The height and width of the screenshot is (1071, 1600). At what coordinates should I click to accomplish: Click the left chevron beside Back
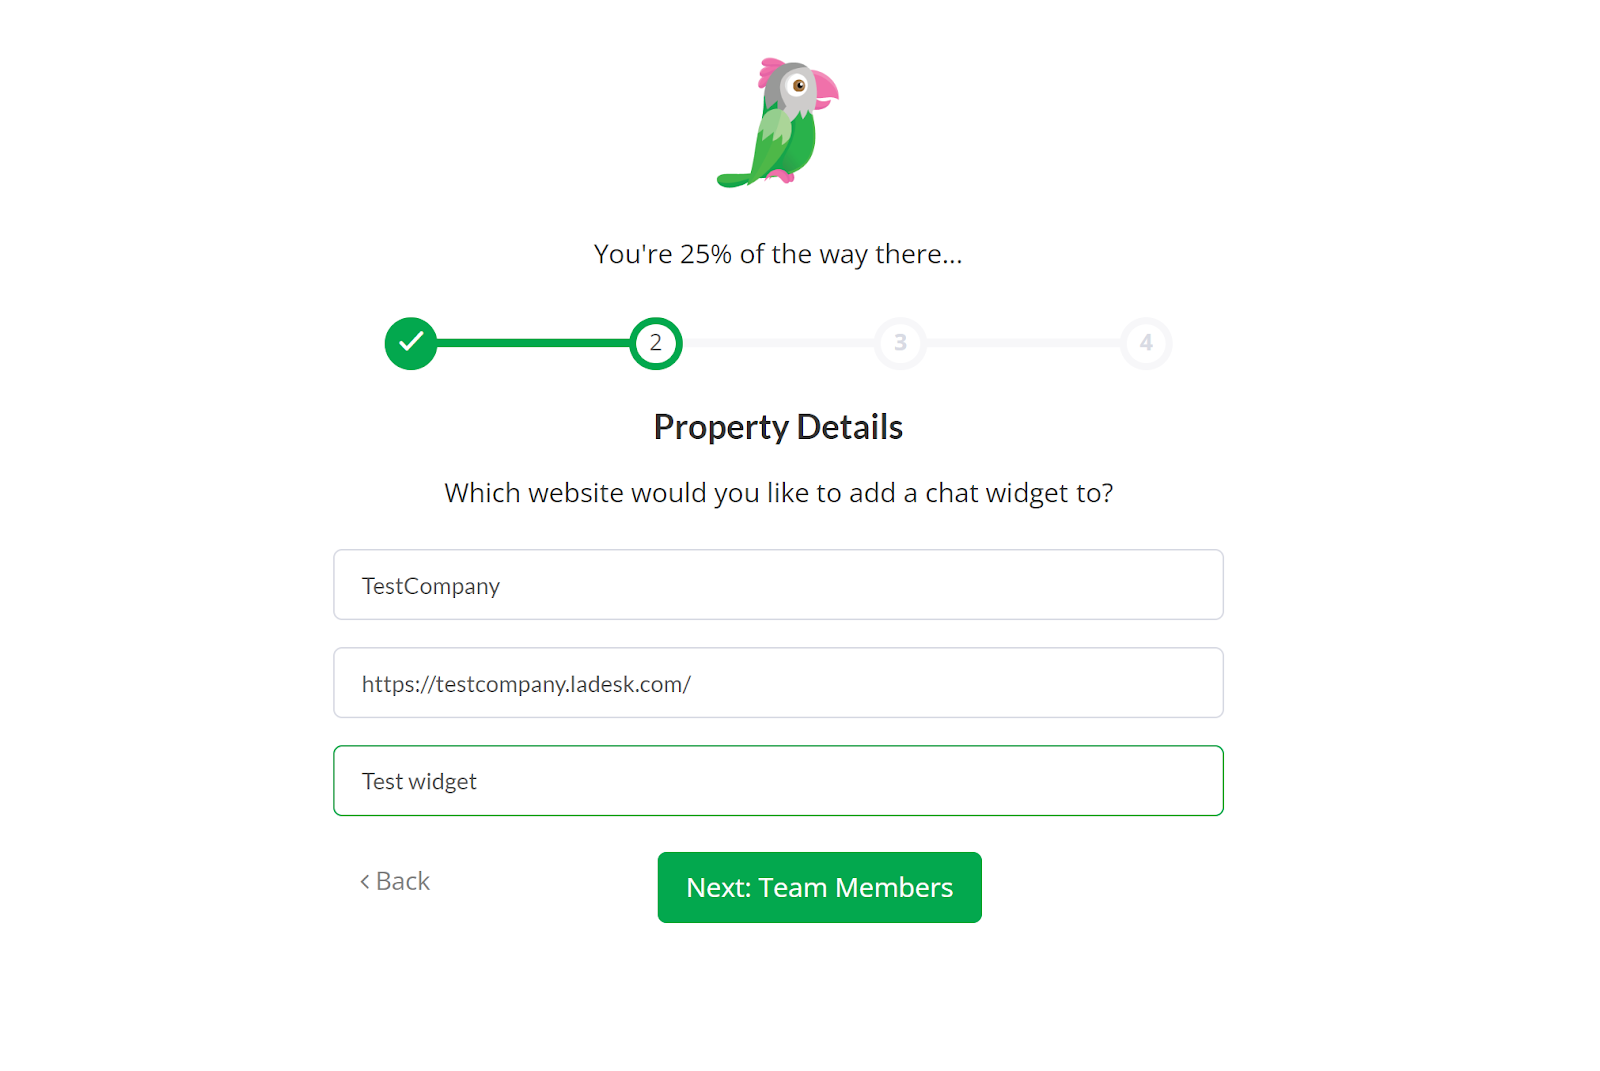point(365,881)
